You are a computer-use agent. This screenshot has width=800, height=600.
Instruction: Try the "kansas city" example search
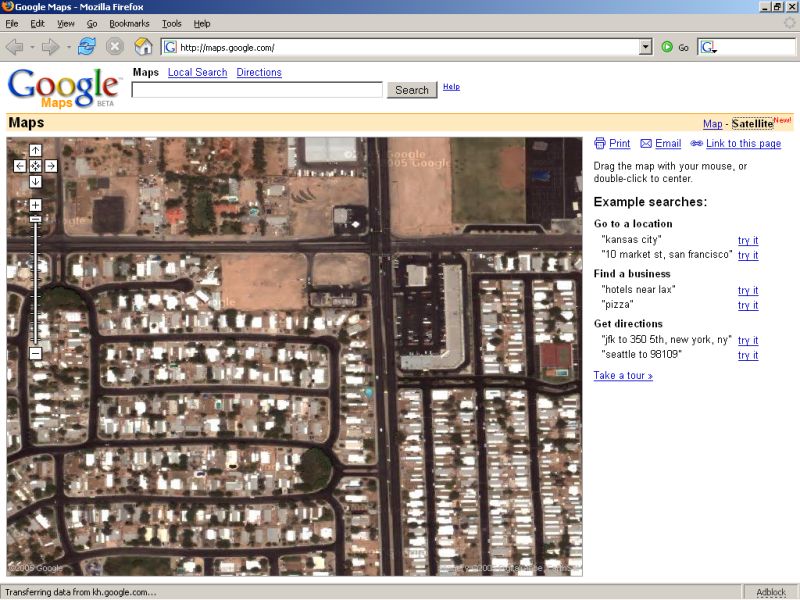tap(747, 240)
